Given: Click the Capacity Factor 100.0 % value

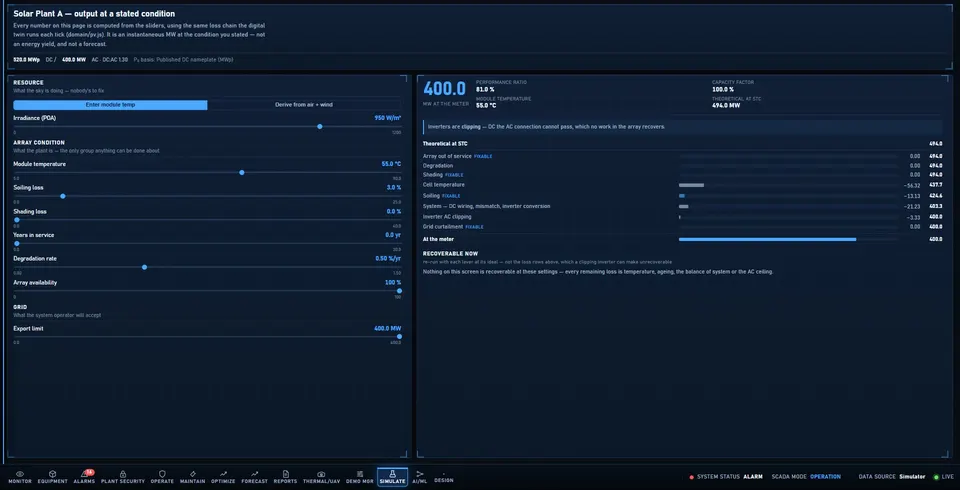Looking at the screenshot, I should [x=722, y=89].
